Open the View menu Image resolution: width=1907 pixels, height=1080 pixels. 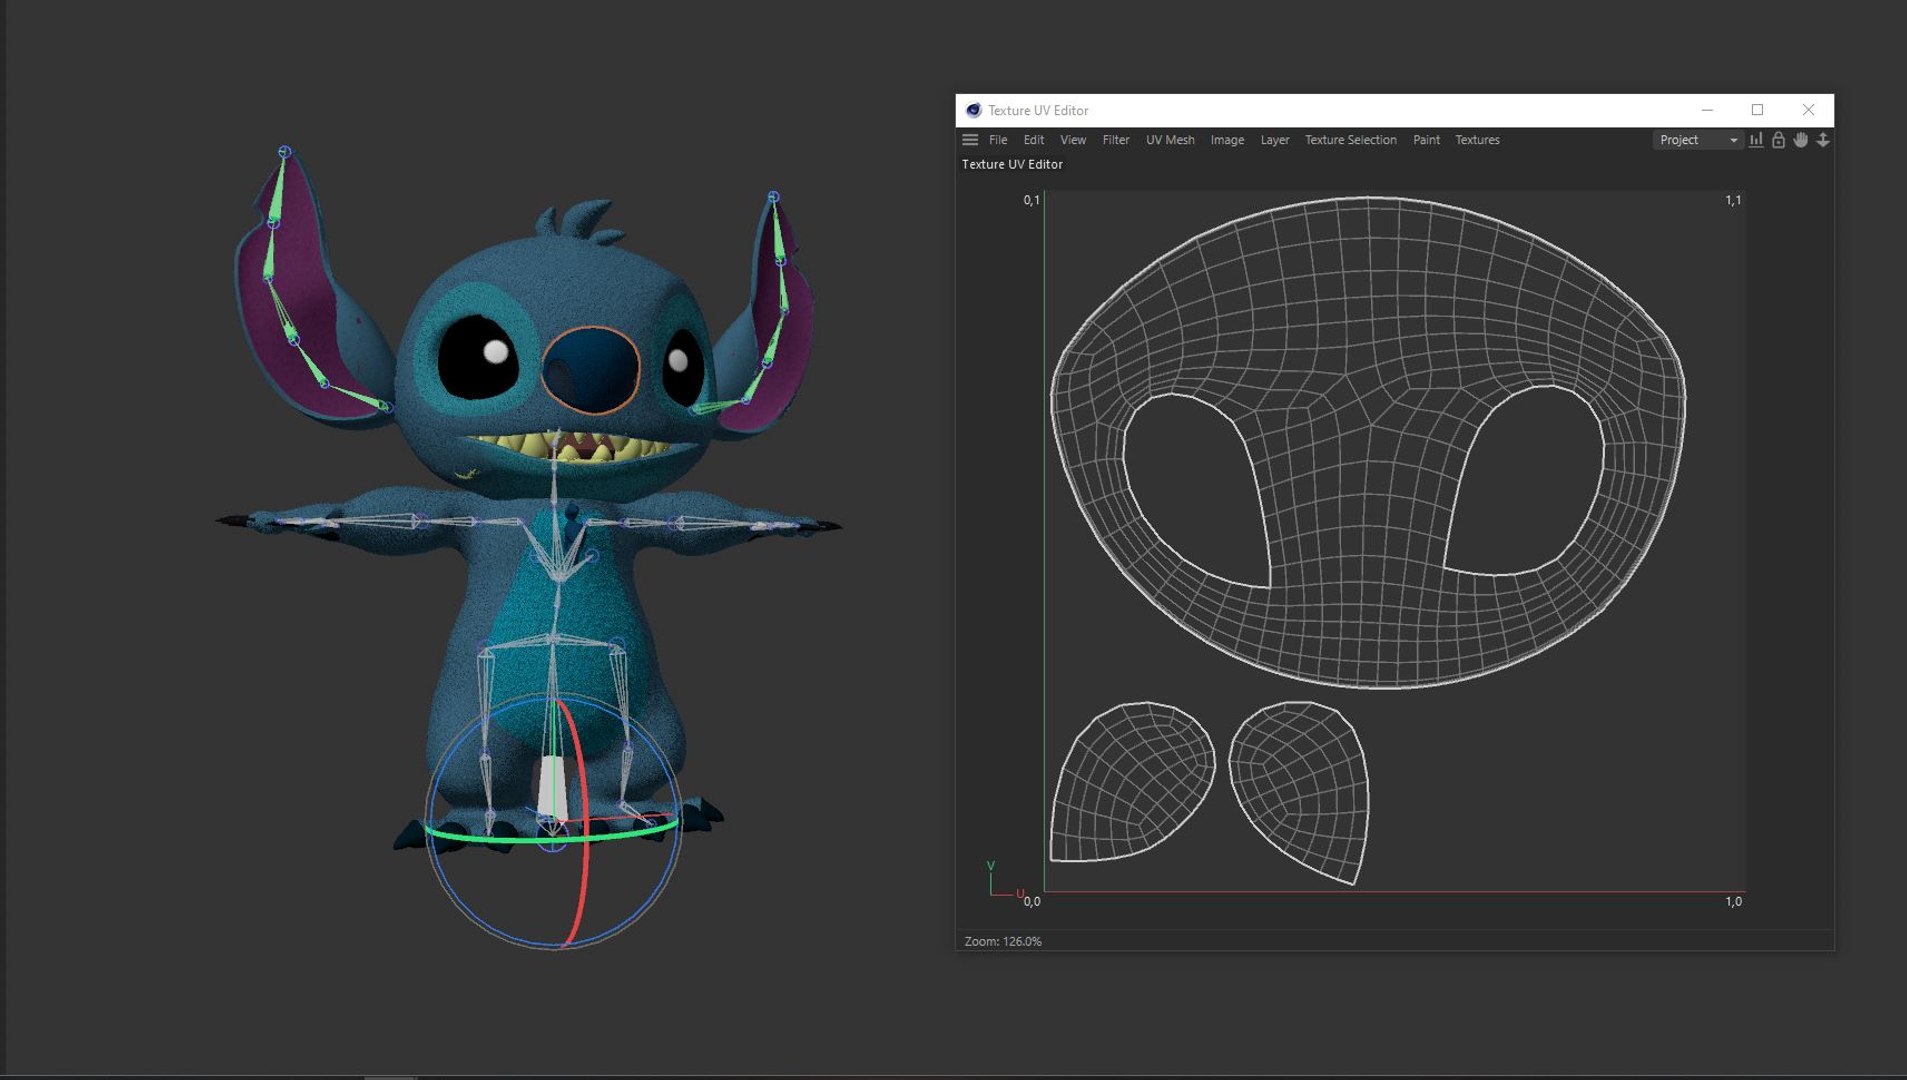[1073, 140]
